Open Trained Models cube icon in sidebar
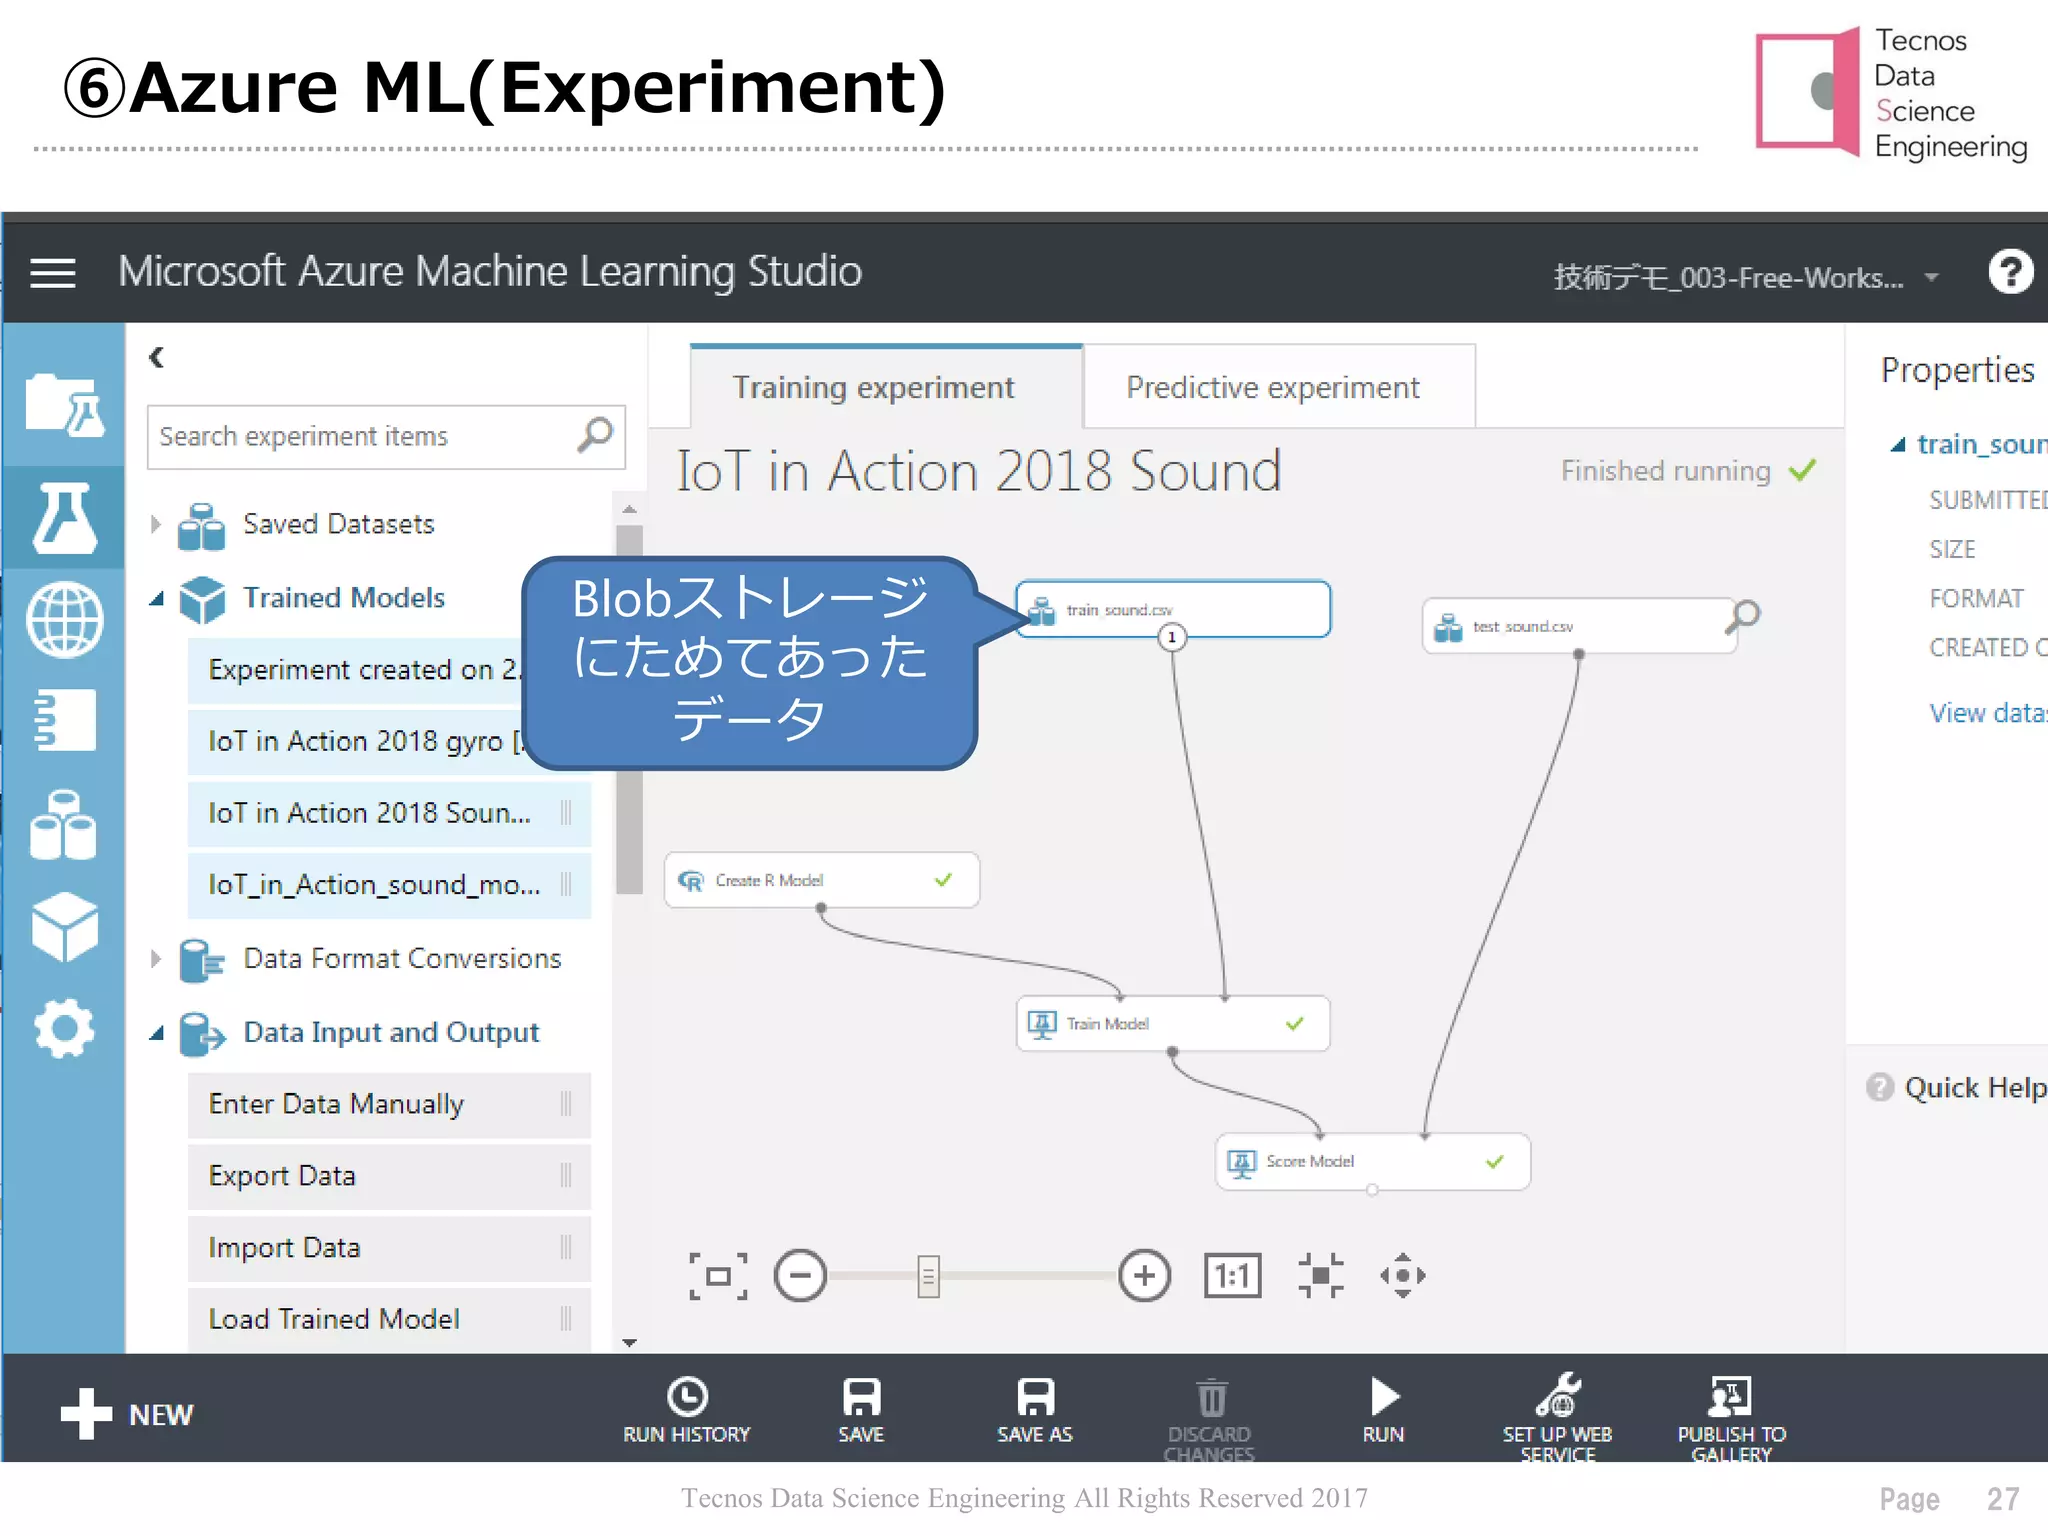 pos(64,927)
